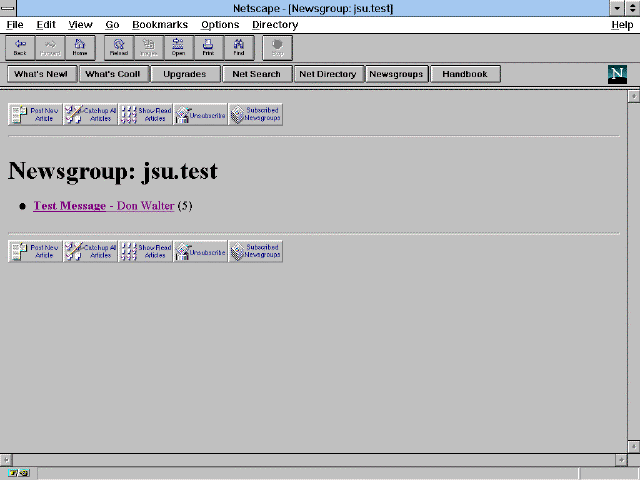Open the Test Message article link
Image resolution: width=640 pixels, height=480 pixels.
point(70,206)
